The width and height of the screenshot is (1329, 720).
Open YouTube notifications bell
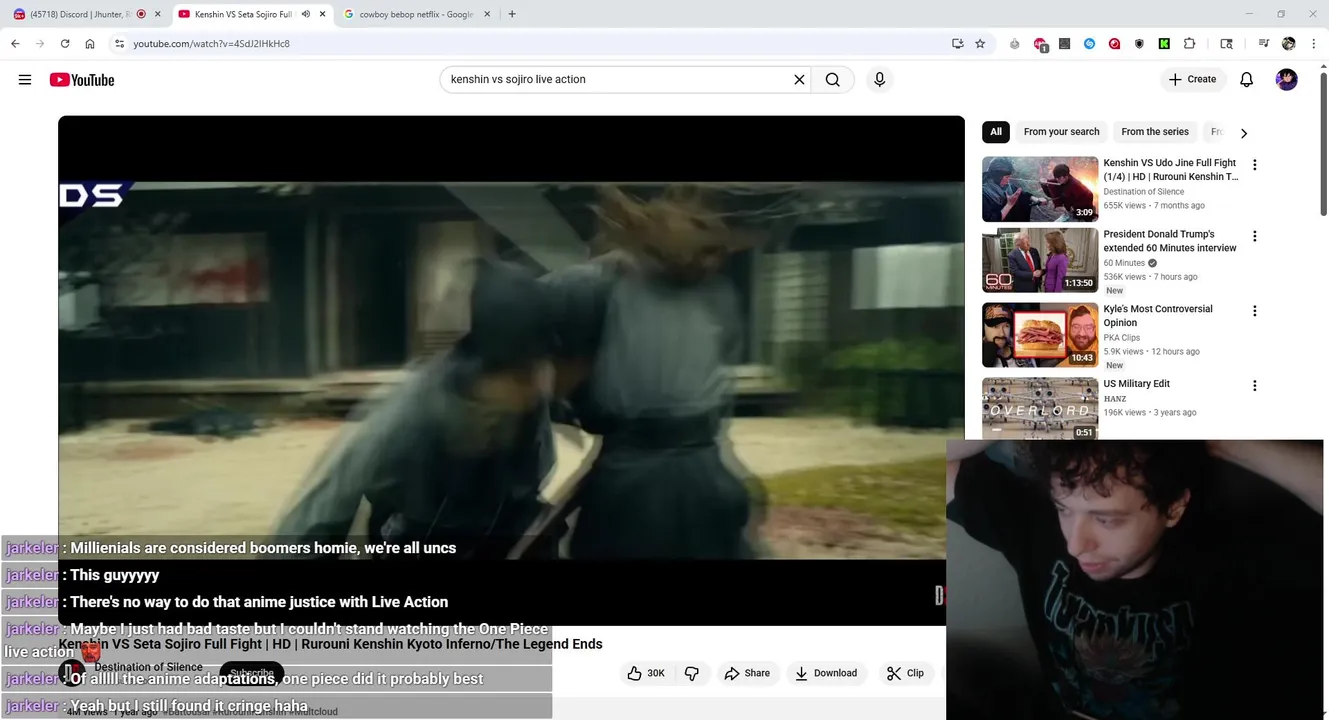click(1246, 80)
